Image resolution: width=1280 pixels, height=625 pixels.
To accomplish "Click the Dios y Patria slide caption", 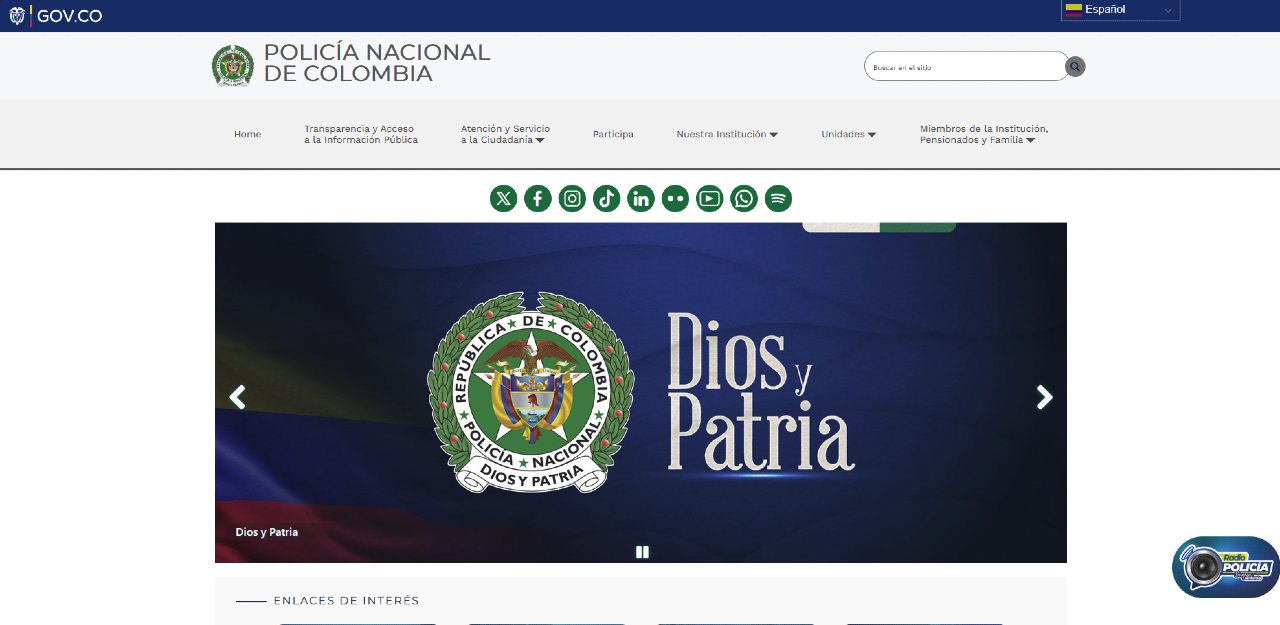I will point(267,532).
